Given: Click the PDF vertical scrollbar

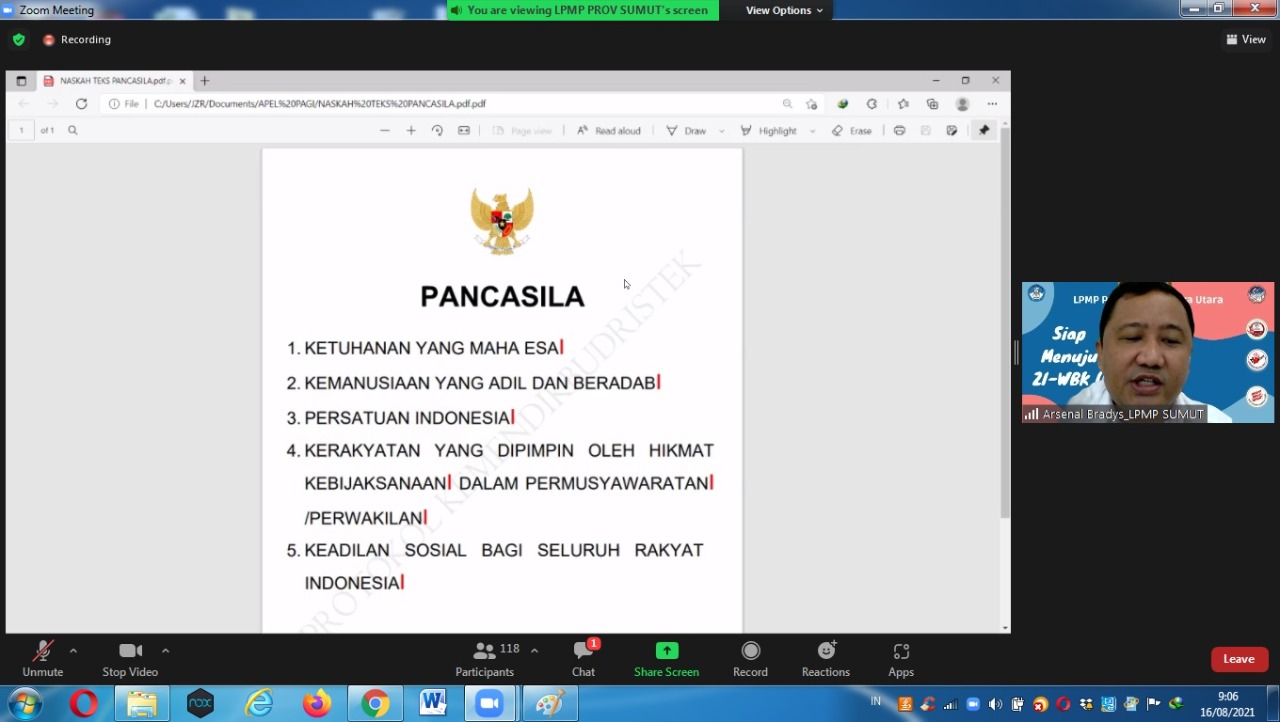Looking at the screenshot, I should [x=1005, y=322].
